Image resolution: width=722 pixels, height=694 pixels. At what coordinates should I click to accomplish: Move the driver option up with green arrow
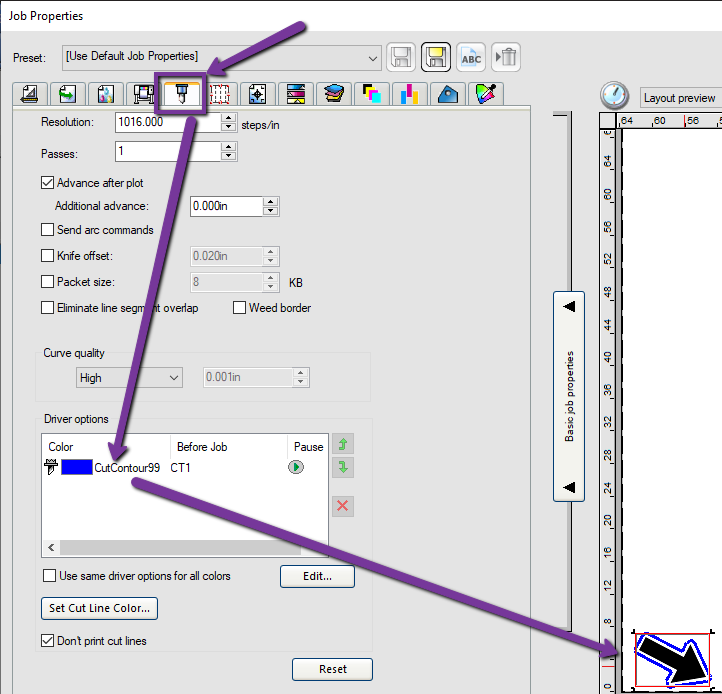[x=343, y=444]
